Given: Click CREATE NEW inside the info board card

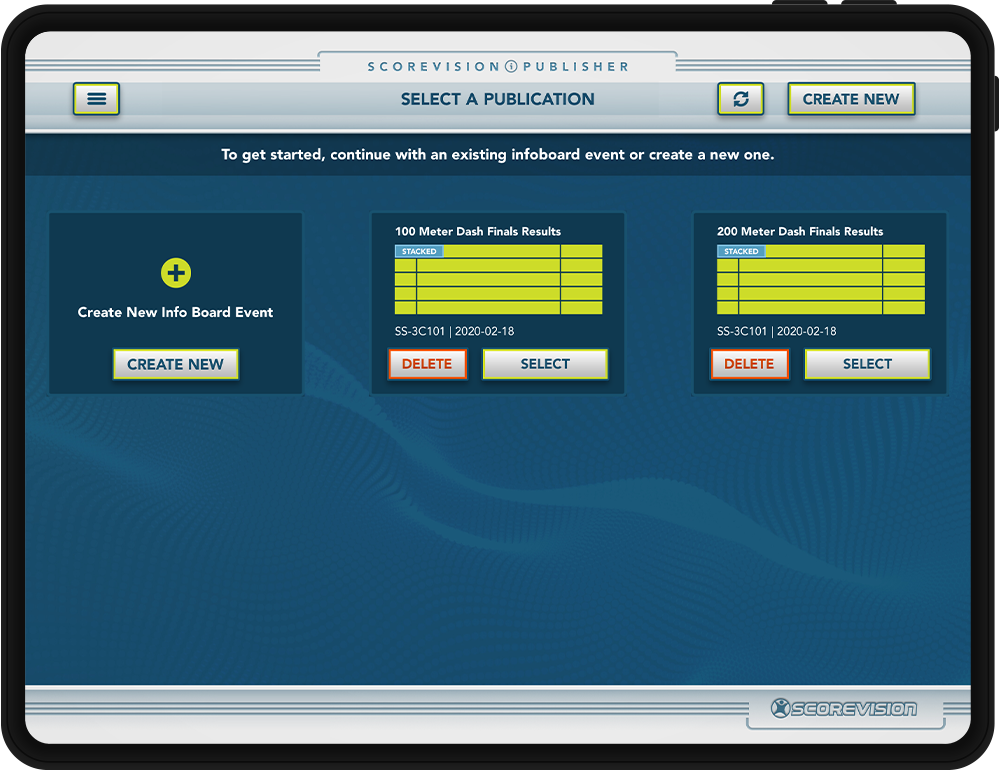Looking at the screenshot, I should tap(176, 364).
